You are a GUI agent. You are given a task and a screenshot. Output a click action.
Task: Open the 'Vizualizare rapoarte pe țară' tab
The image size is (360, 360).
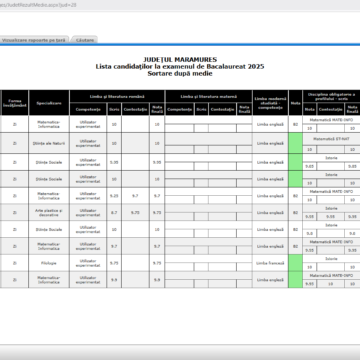[34, 40]
